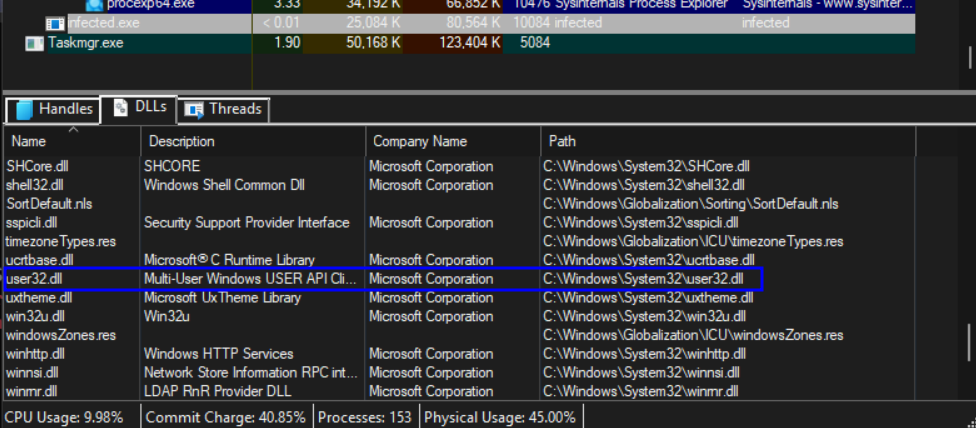Select the SortDefault.nls row
Screen dimensions: 976x428
pos(459,204)
